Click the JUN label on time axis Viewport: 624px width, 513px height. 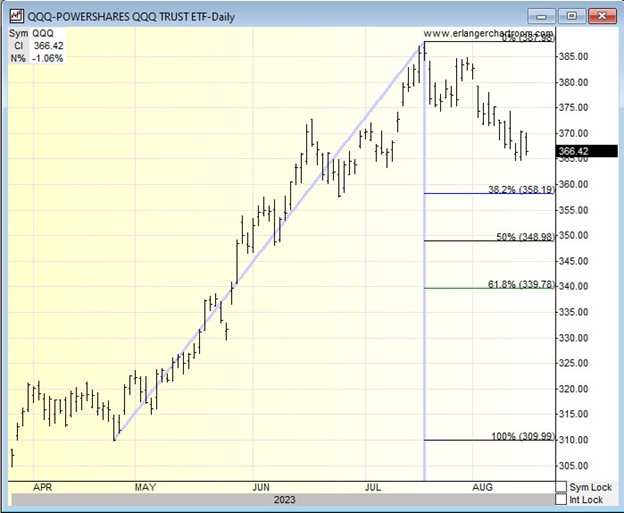point(262,487)
